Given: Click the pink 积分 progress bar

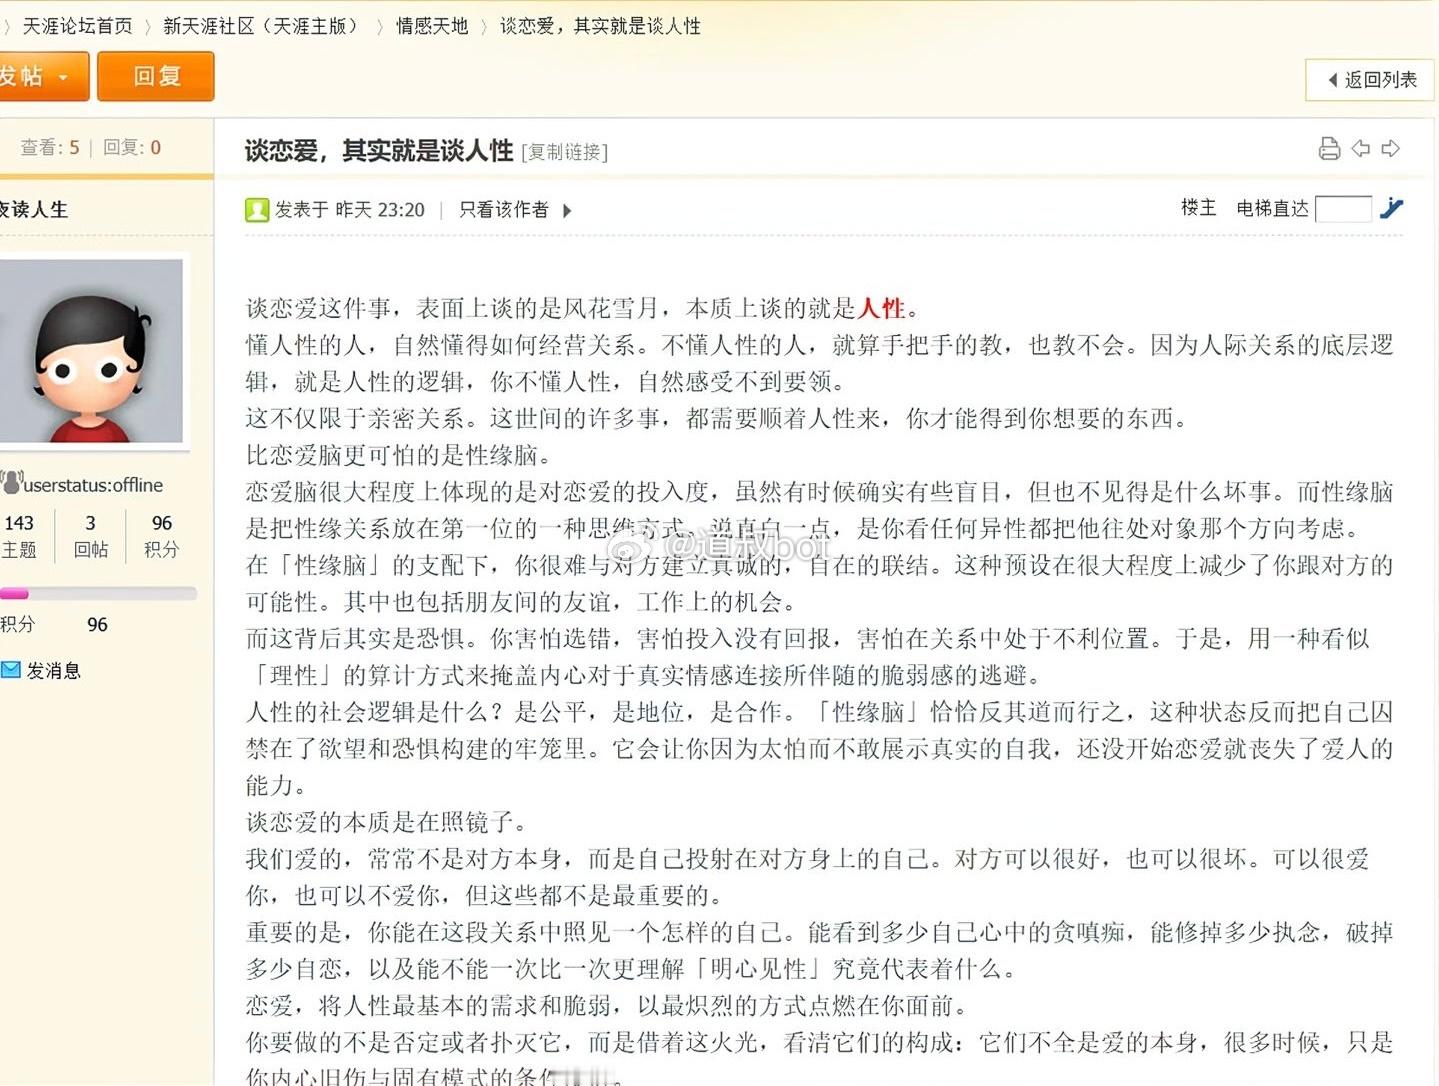Looking at the screenshot, I should pos(98,594).
